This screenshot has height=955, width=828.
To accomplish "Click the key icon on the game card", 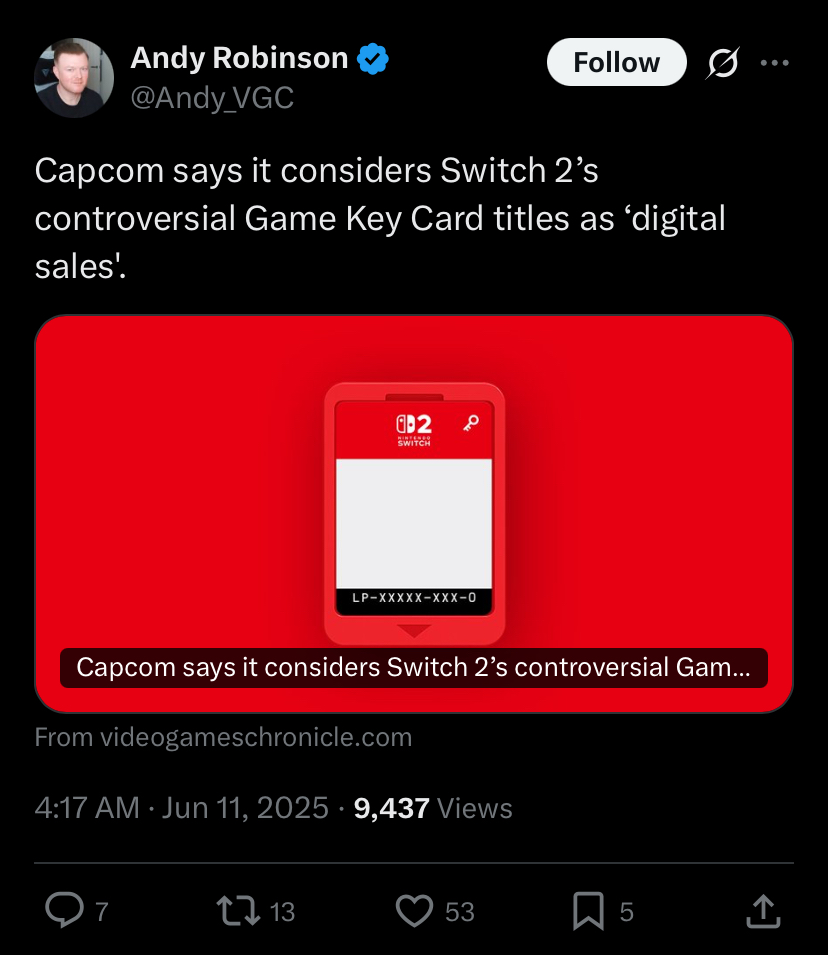I will pos(471,423).
